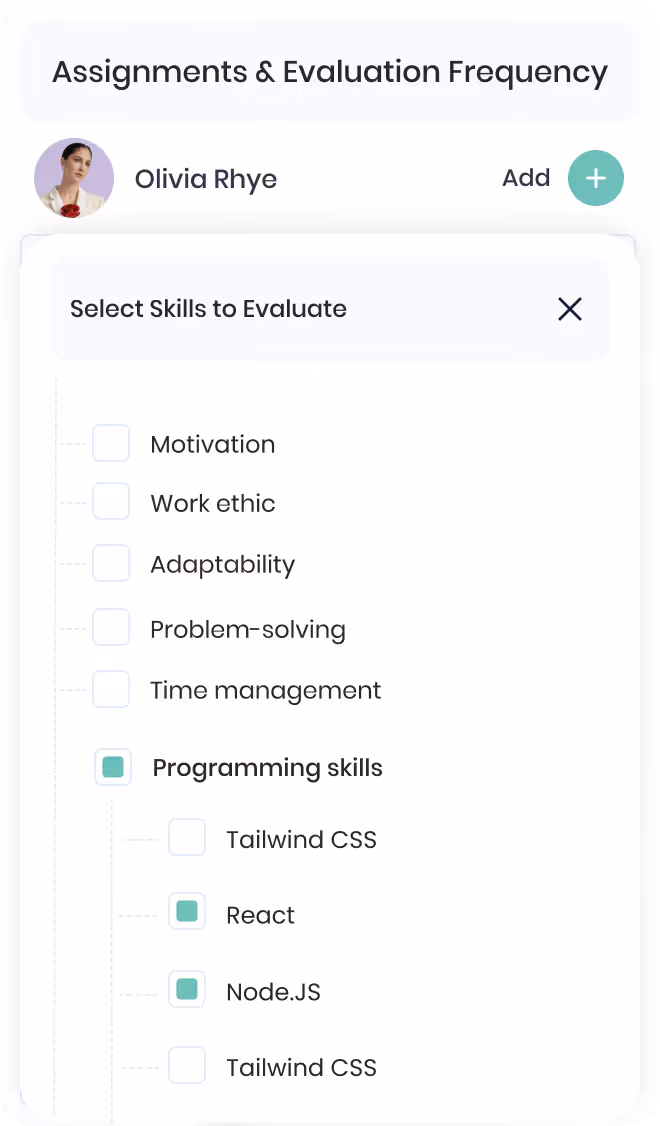Image resolution: width=660 pixels, height=1126 pixels.
Task: Check the Tailwind CSS box below Node.JS
Action: [187, 1065]
